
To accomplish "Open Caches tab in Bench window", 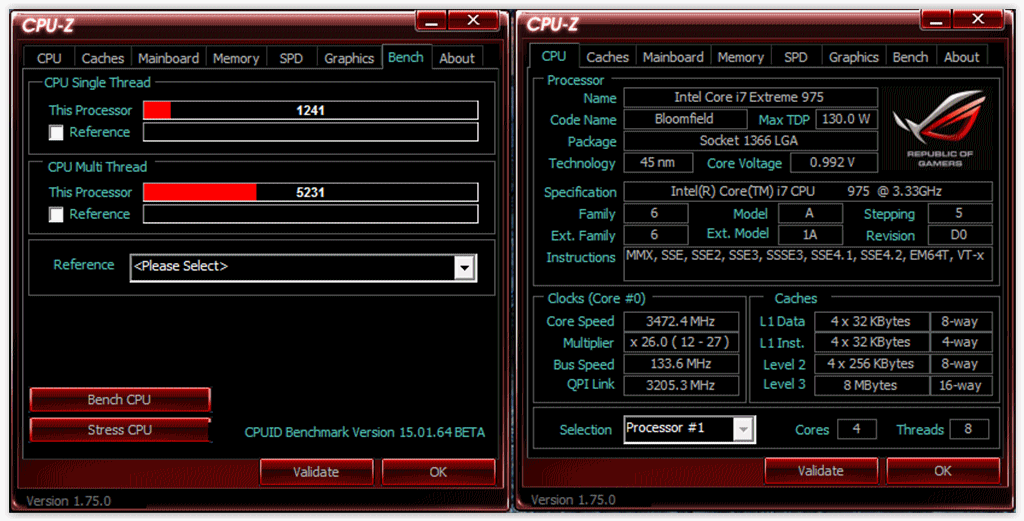I will 103,58.
